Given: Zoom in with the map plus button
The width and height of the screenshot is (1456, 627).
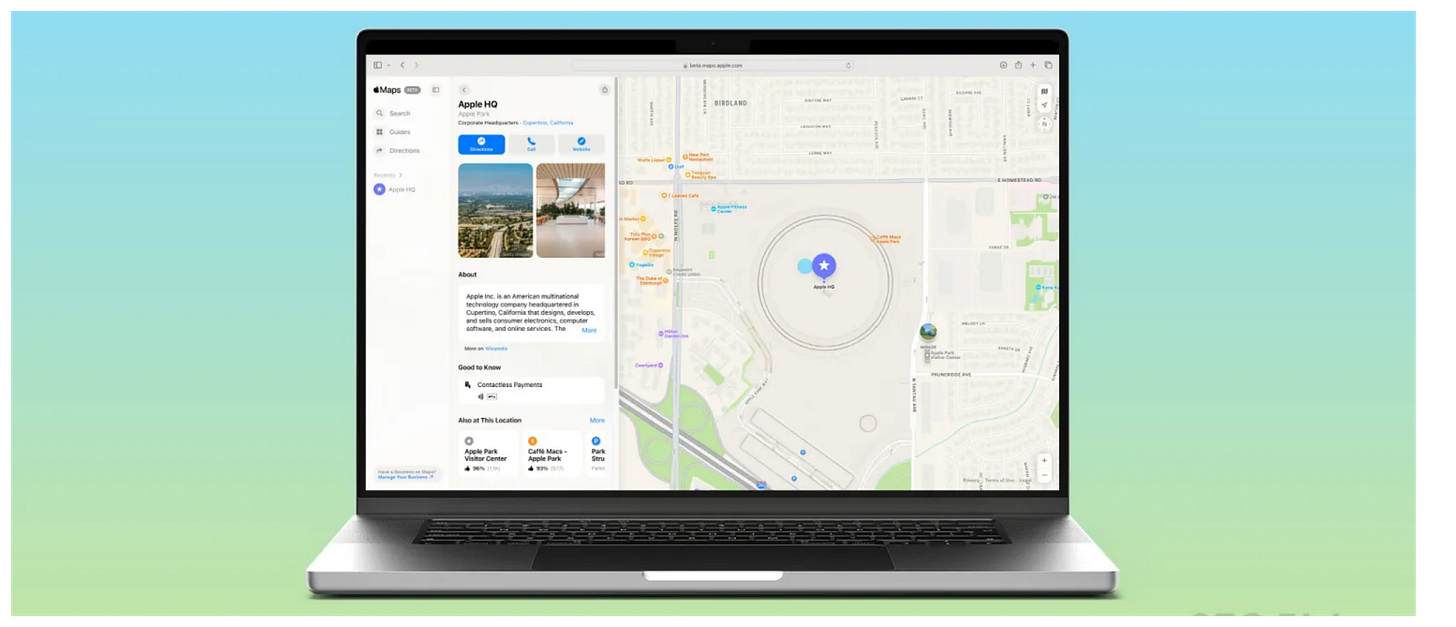Looking at the screenshot, I should 1044,461.
